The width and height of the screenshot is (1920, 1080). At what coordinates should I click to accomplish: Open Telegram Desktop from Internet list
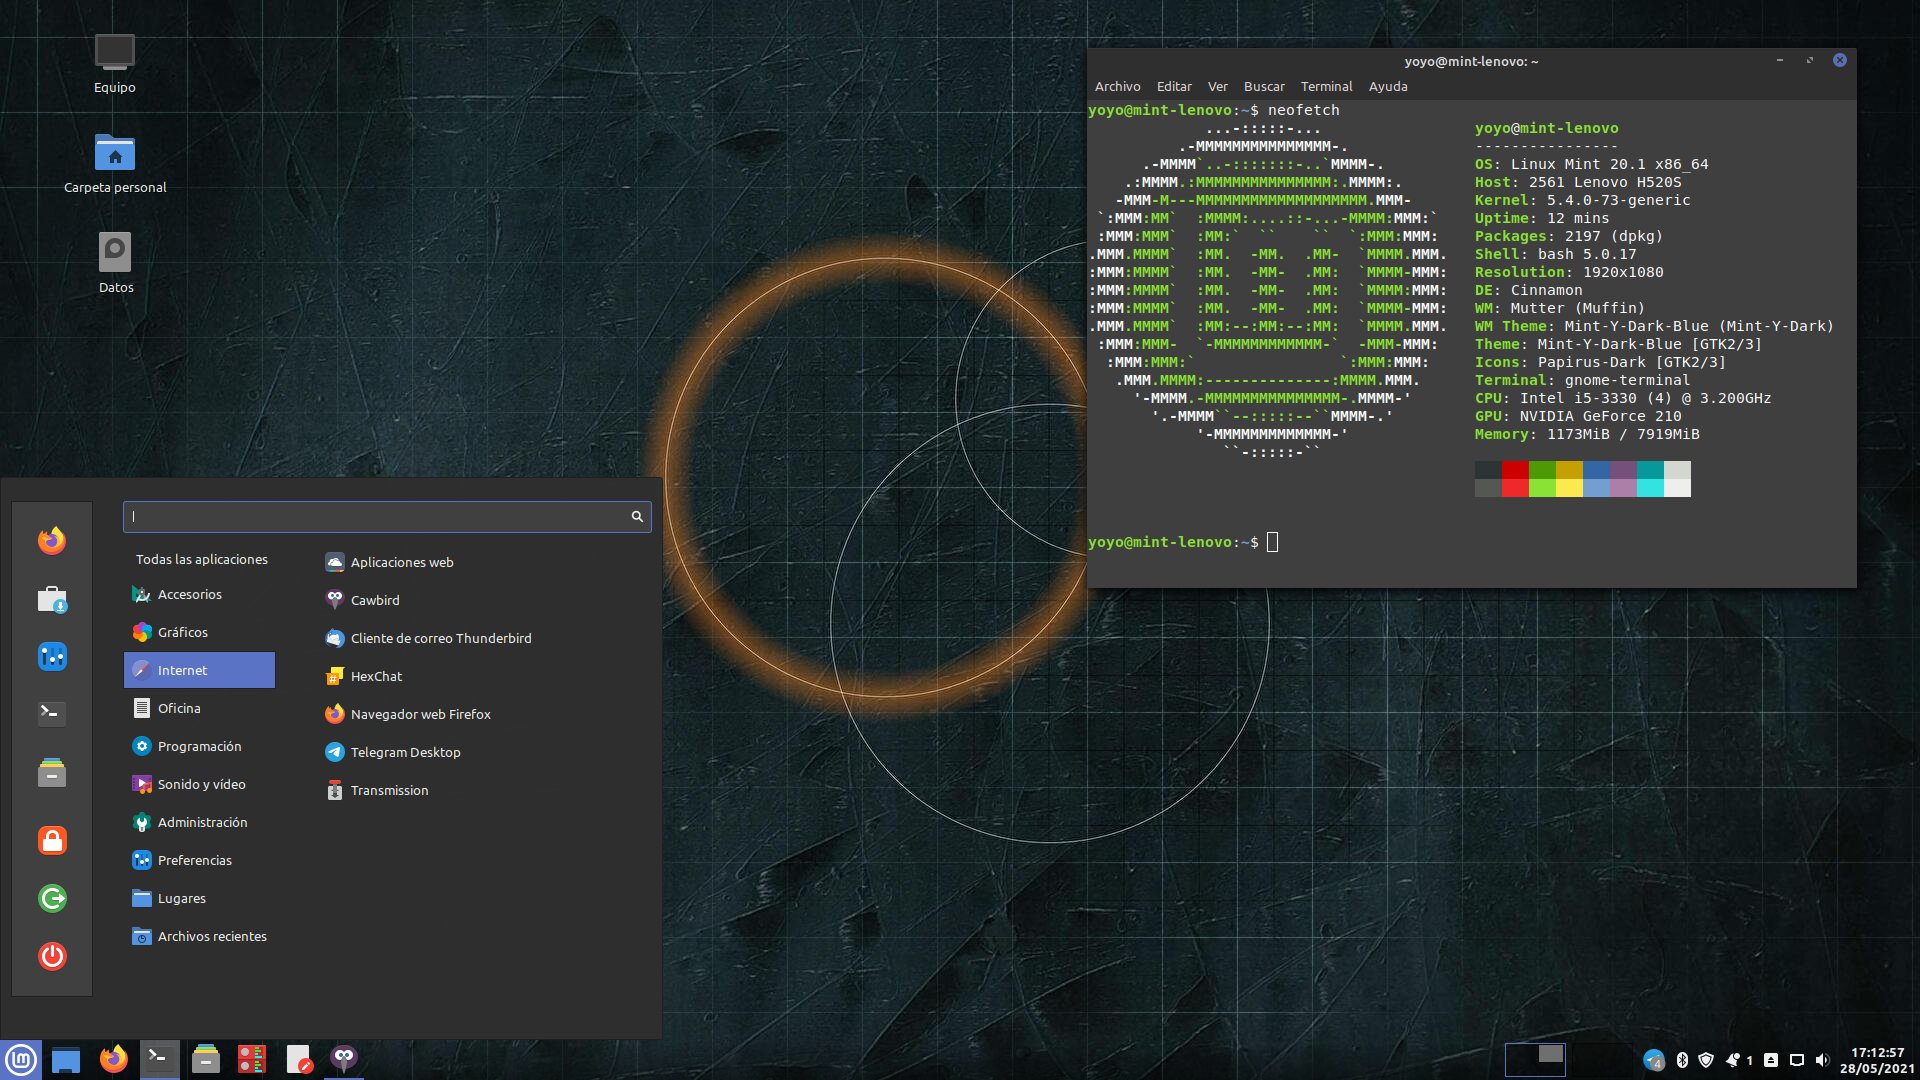(x=405, y=752)
